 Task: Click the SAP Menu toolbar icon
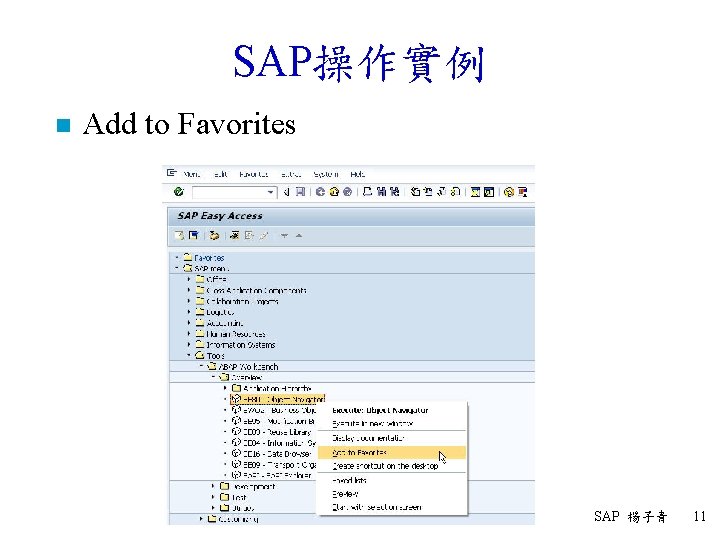pyautogui.click(x=194, y=236)
